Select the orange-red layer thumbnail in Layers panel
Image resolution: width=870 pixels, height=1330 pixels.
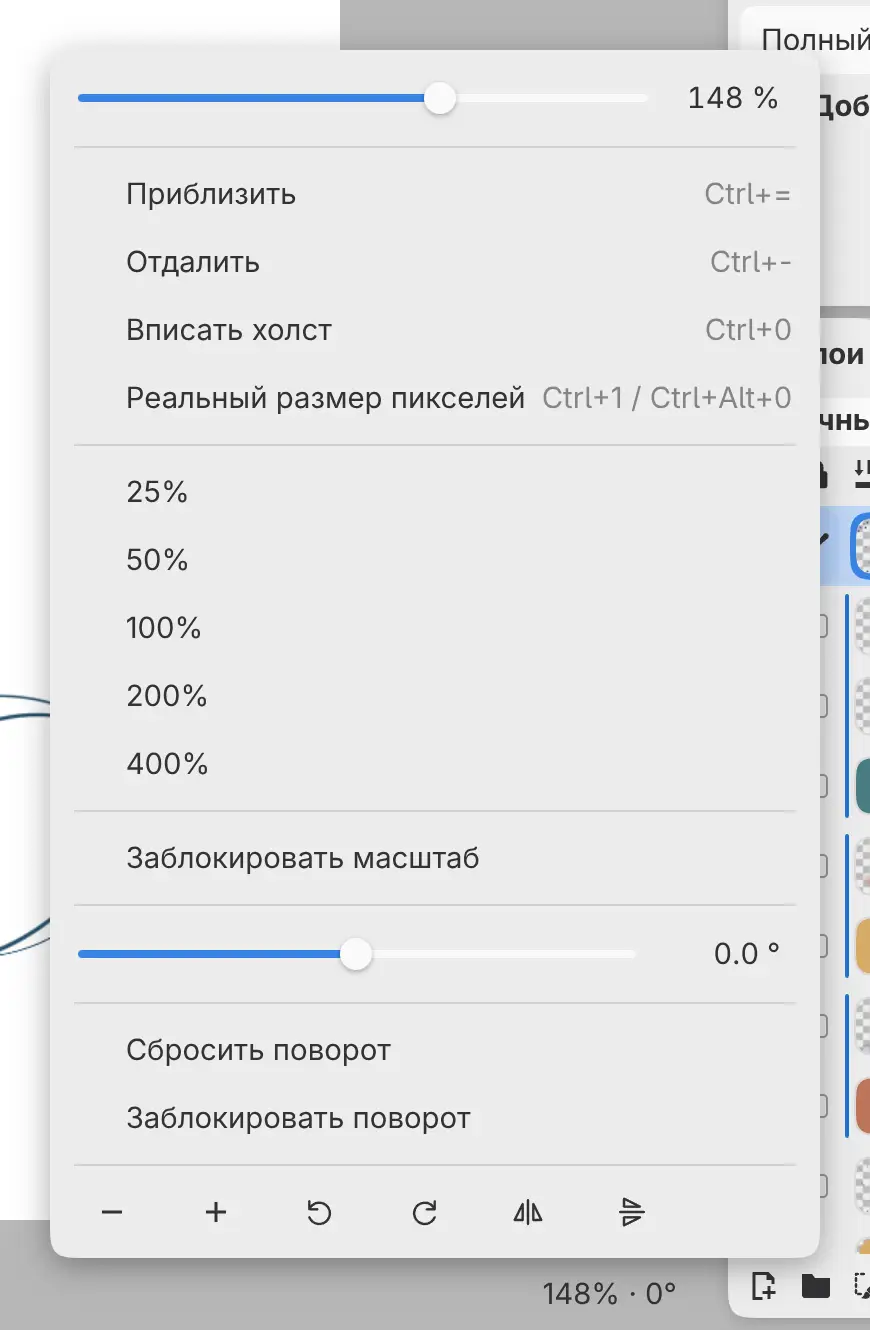863,1105
